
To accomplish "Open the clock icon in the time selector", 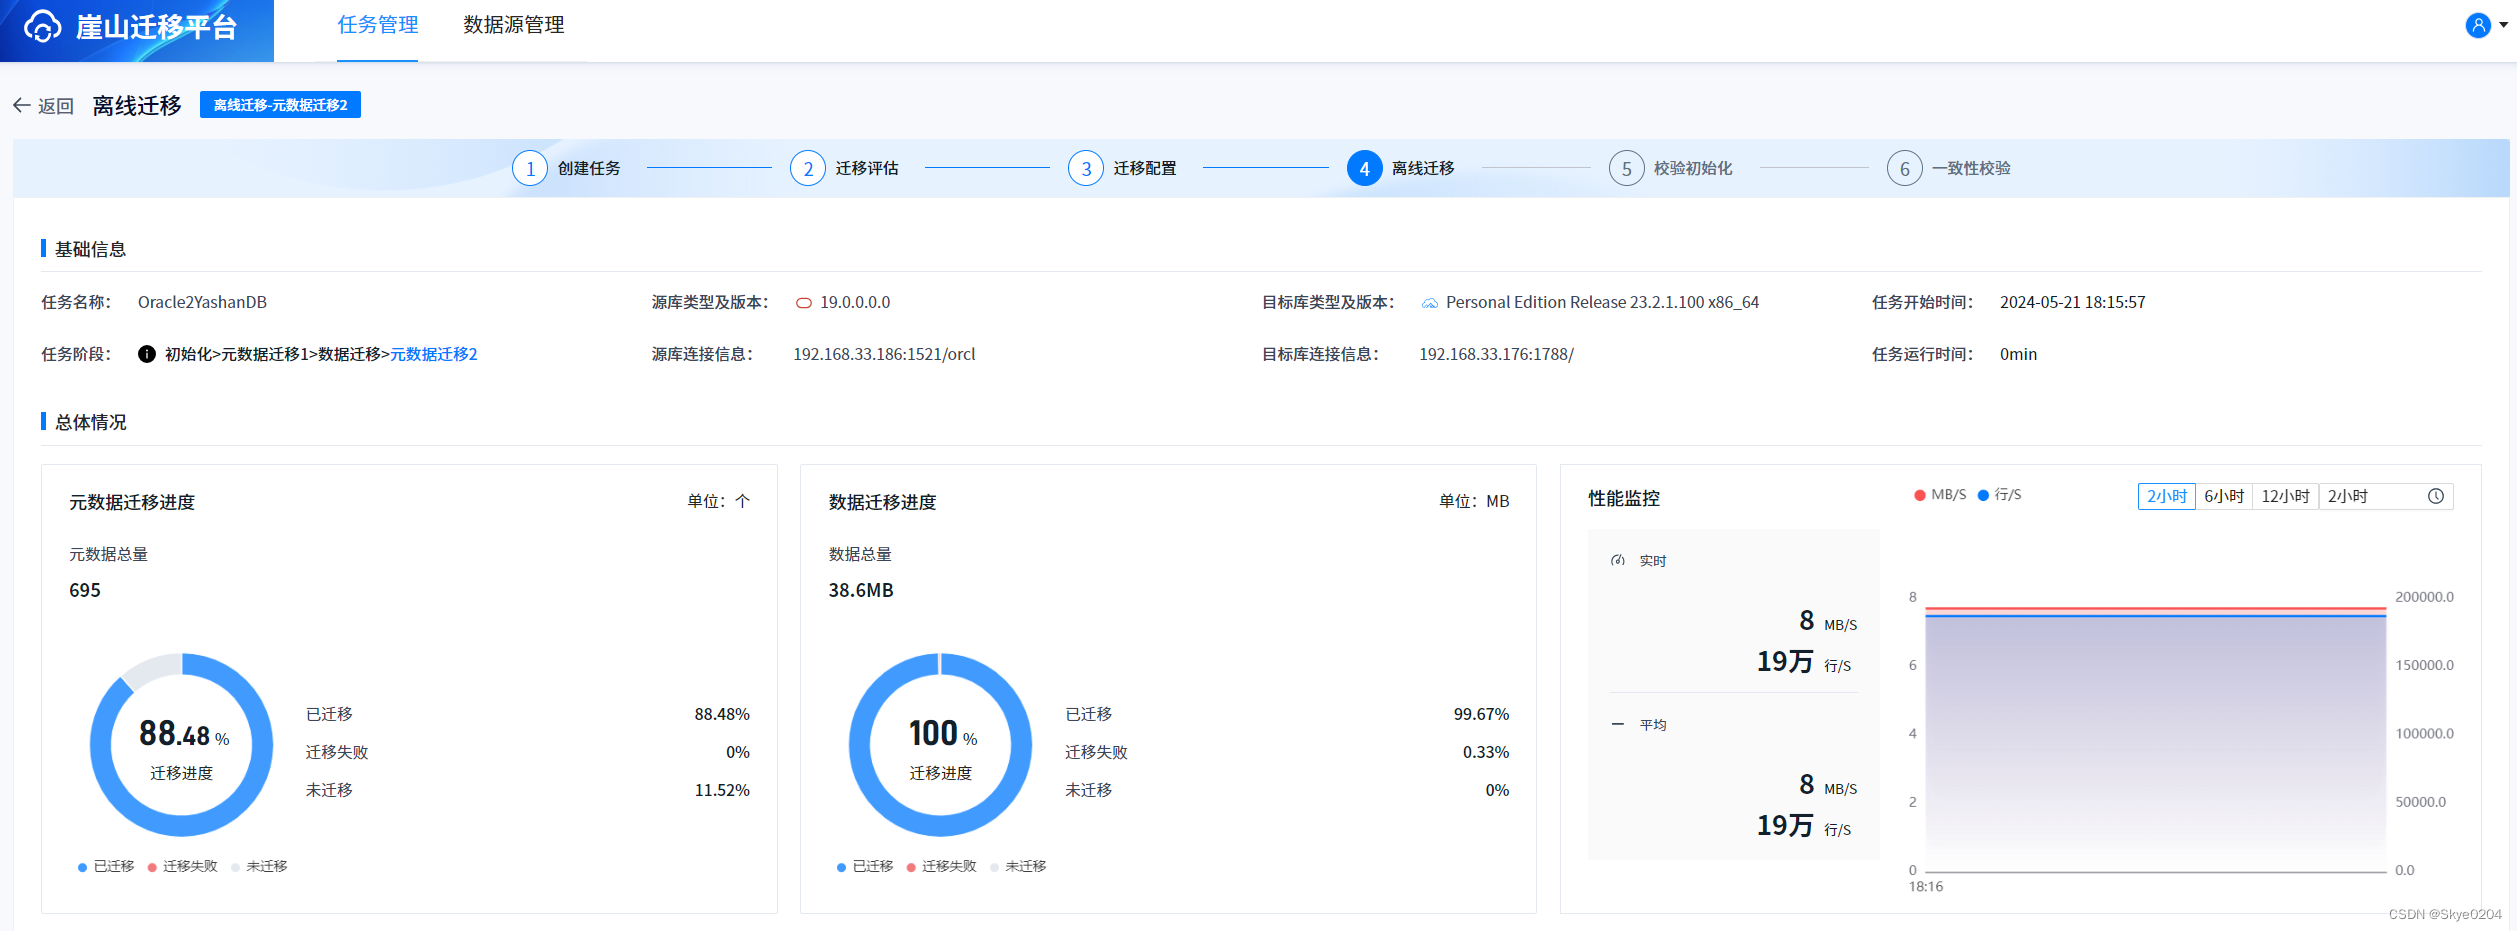I will coord(2437,495).
